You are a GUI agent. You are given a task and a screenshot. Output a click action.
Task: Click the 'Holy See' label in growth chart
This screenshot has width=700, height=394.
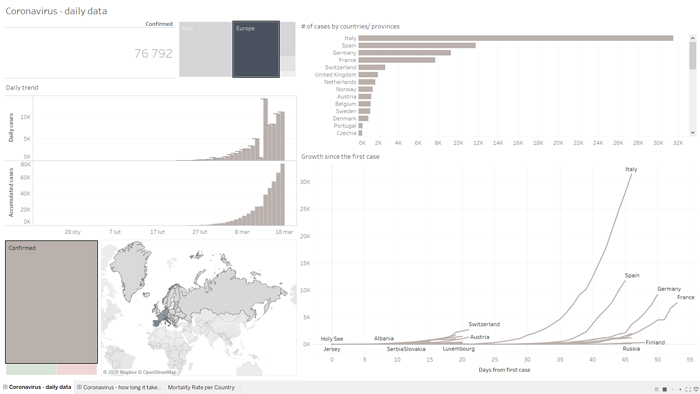332,339
